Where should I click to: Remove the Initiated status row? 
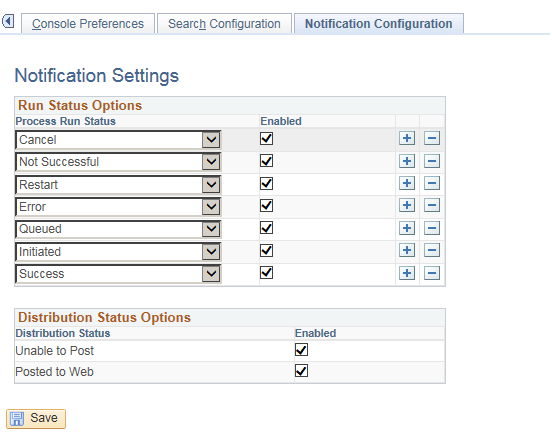(x=432, y=250)
